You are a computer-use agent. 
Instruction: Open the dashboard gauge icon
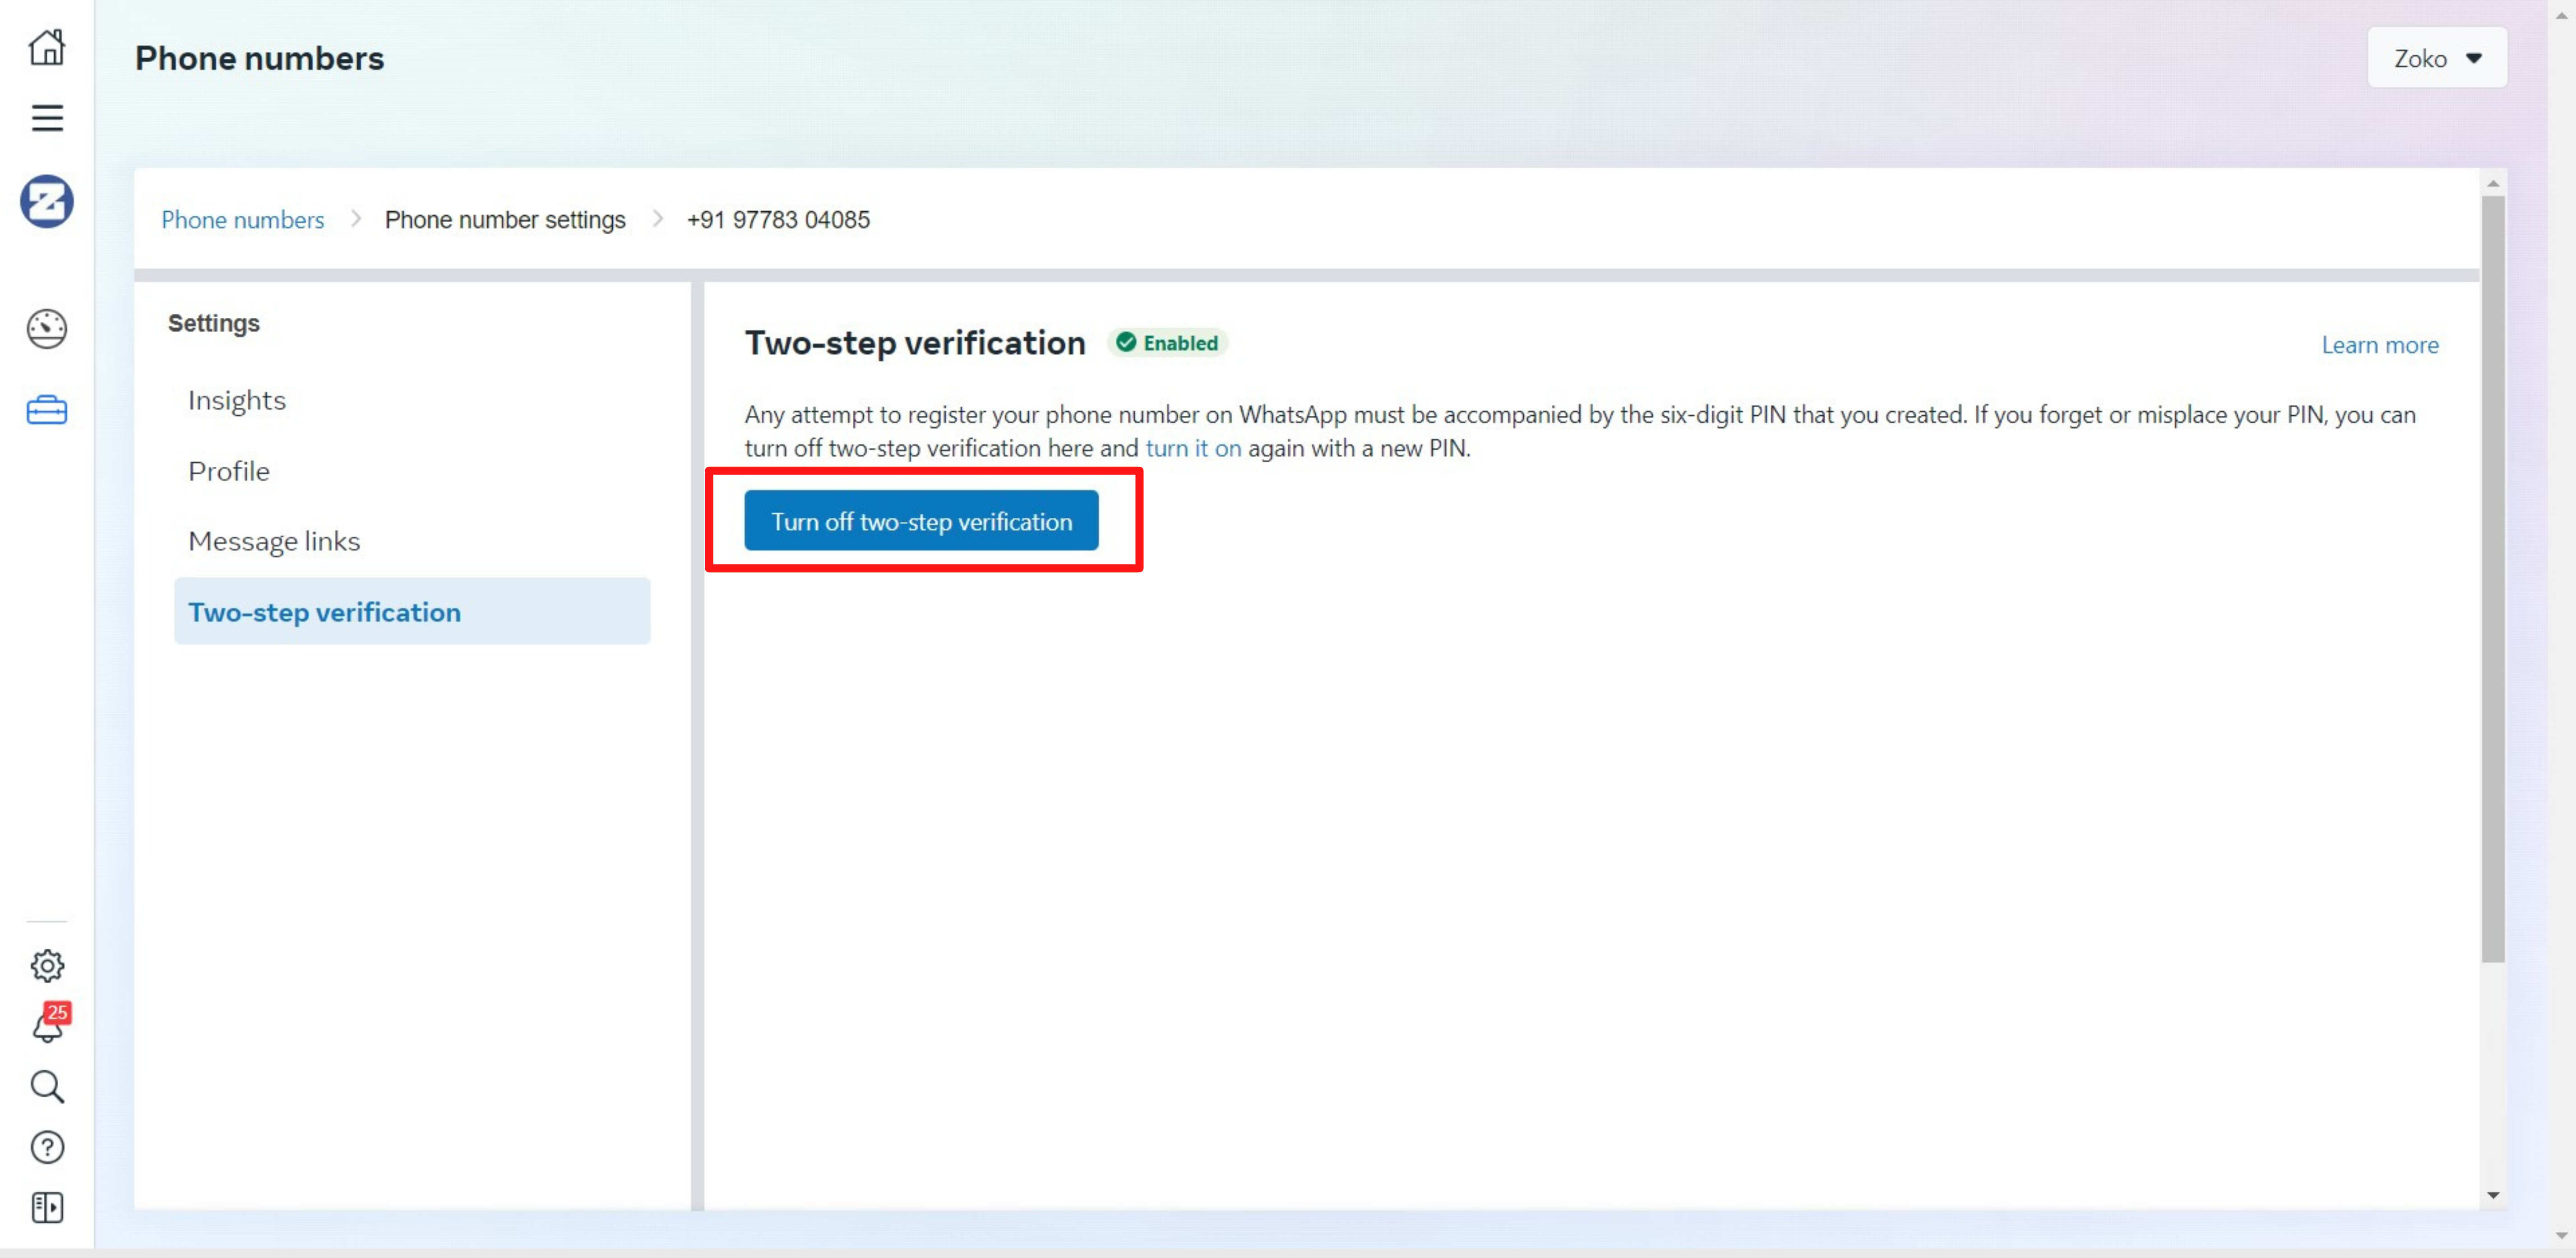[46, 329]
